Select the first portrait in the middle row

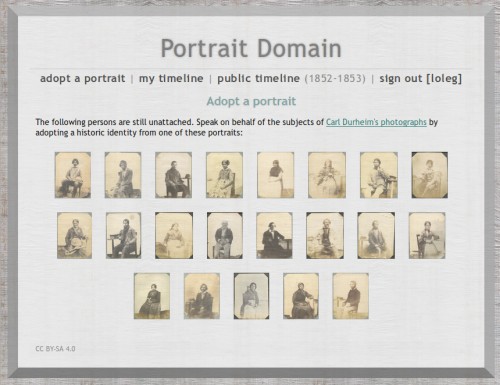[x=75, y=235]
